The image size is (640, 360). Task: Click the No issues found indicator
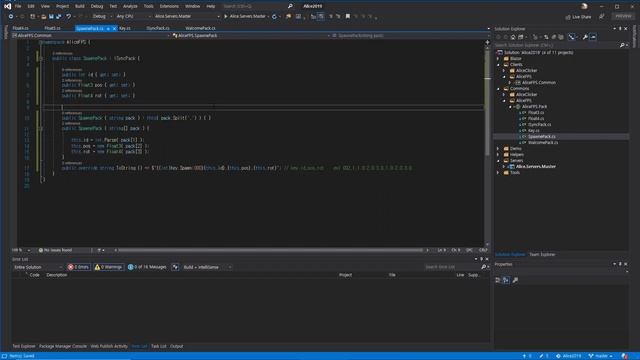pos(55,250)
